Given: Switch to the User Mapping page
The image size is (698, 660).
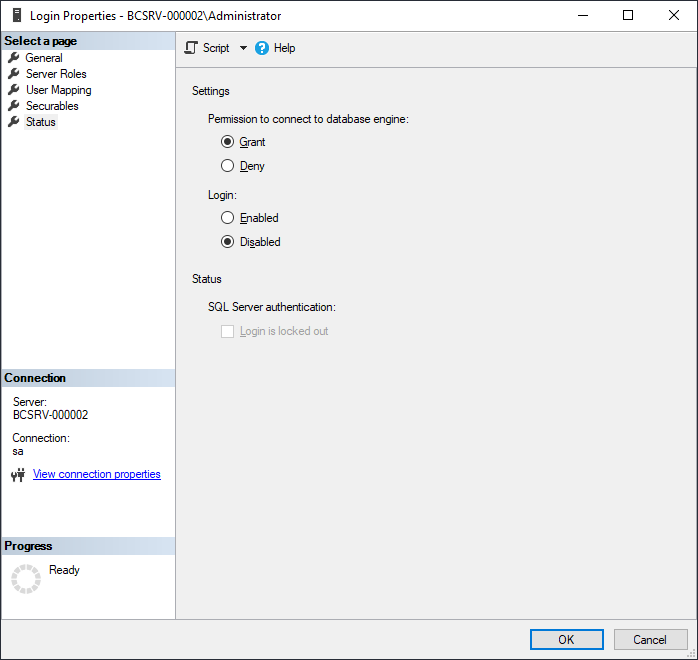Looking at the screenshot, I should pyautogui.click(x=58, y=90).
